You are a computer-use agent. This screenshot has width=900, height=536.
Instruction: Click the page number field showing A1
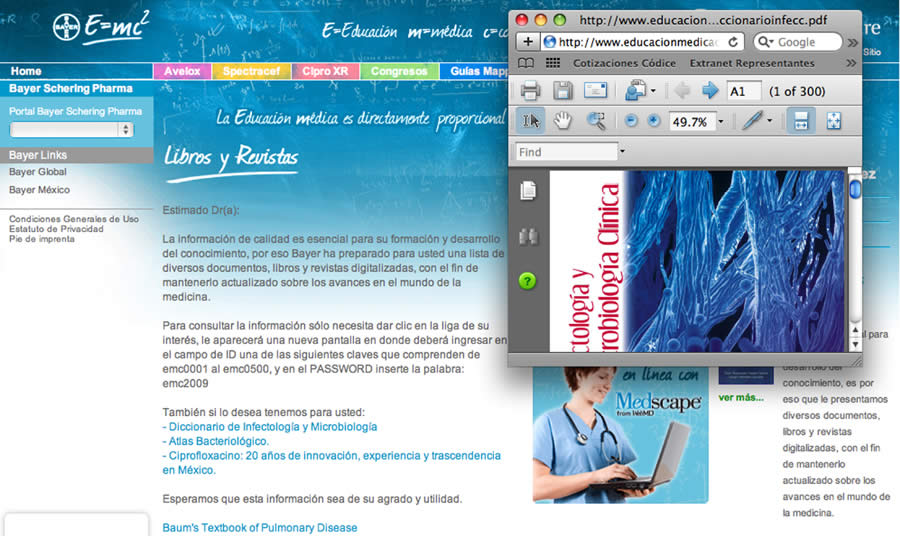(744, 91)
